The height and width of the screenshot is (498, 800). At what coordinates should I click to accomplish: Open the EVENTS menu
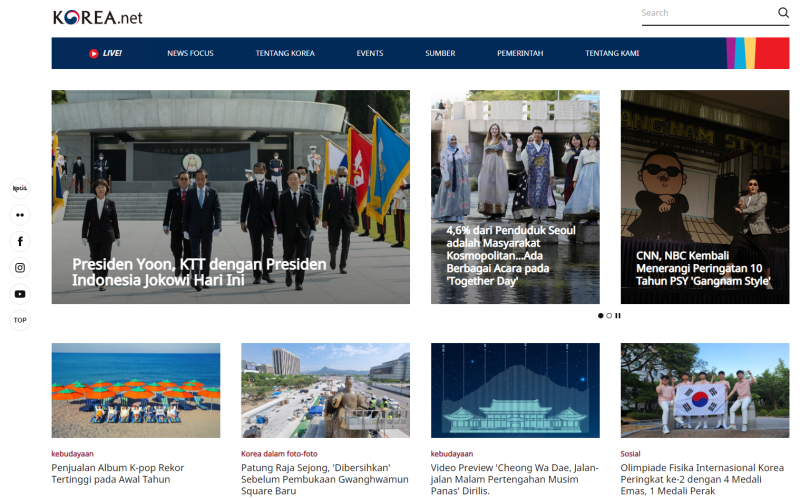pos(370,53)
